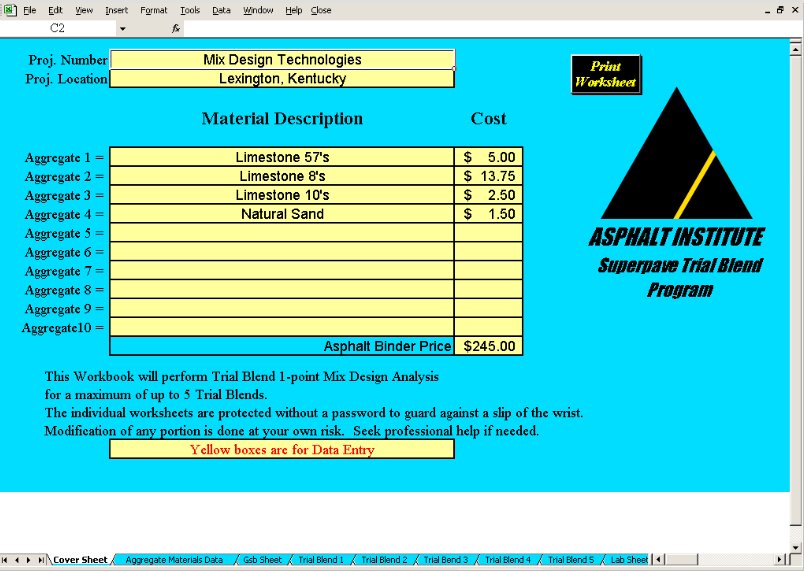Click the $ 5.00 cost cell
Image resolution: width=804 pixels, height=572 pixels.
coord(489,157)
